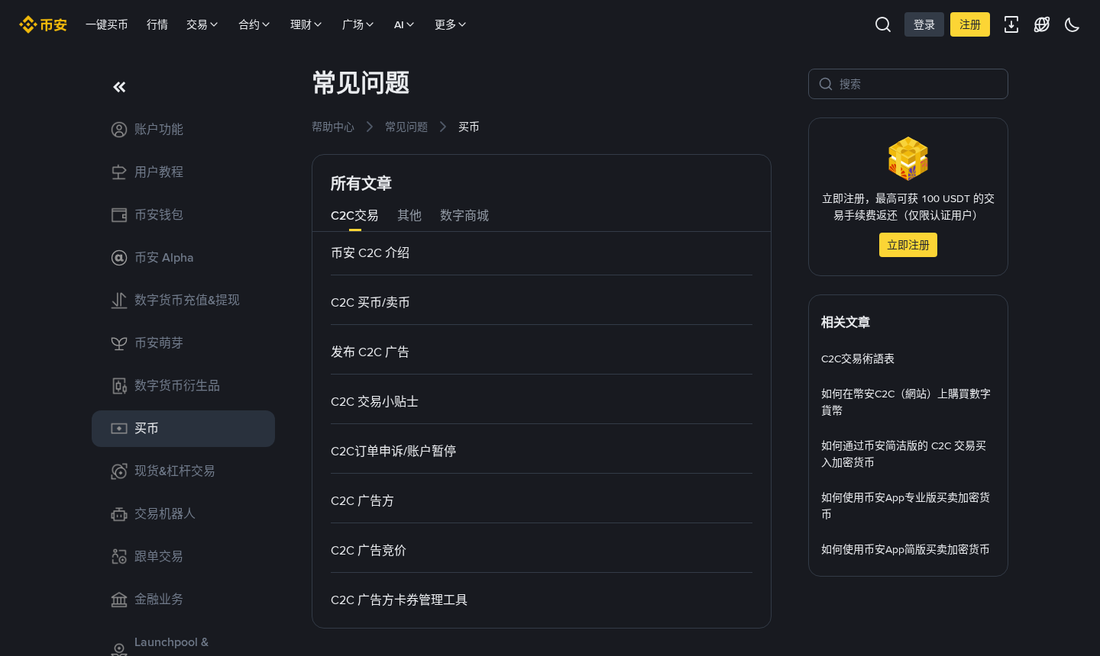Open the language globe icon

tap(1042, 25)
